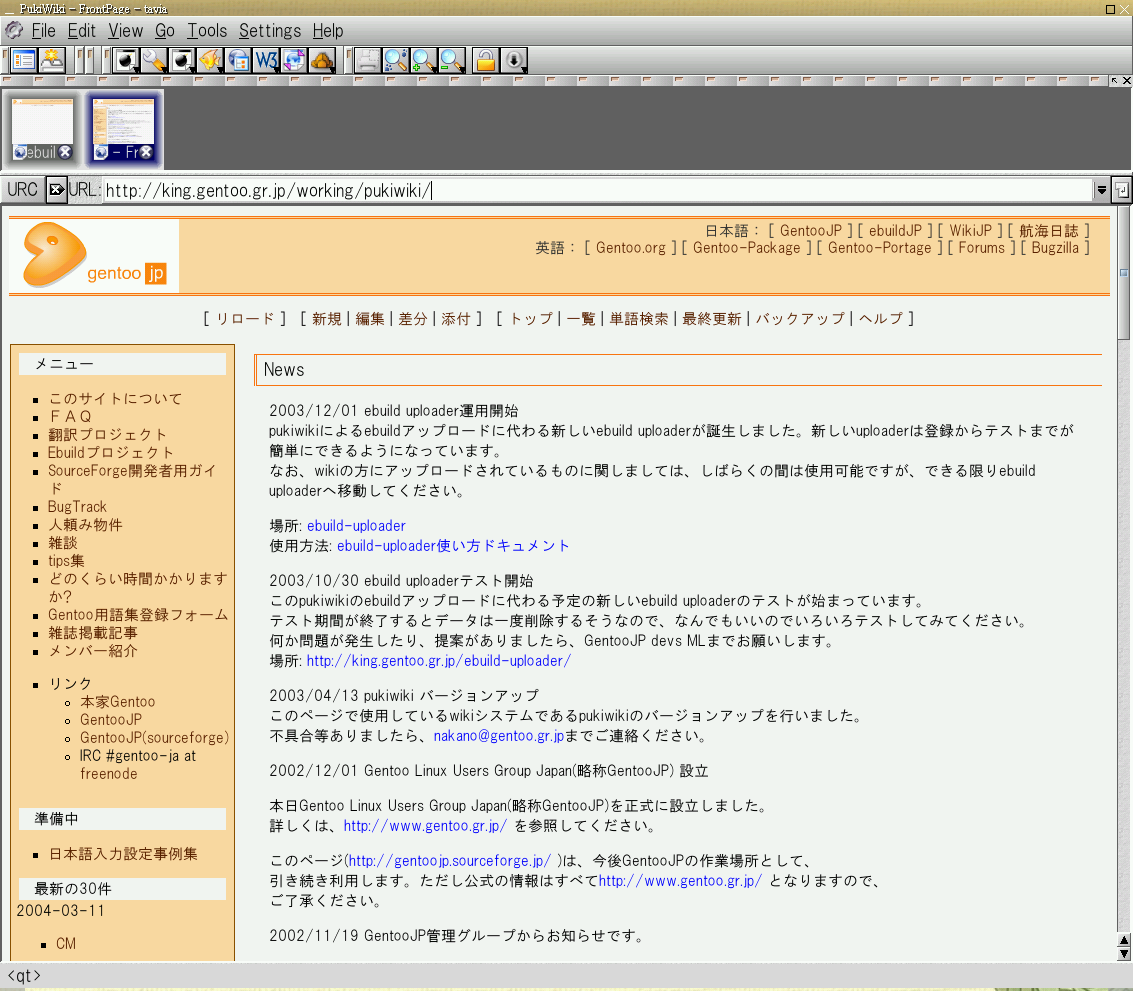1133x991 pixels.
Task: Click the yellow padlock security icon
Action: tap(486, 61)
